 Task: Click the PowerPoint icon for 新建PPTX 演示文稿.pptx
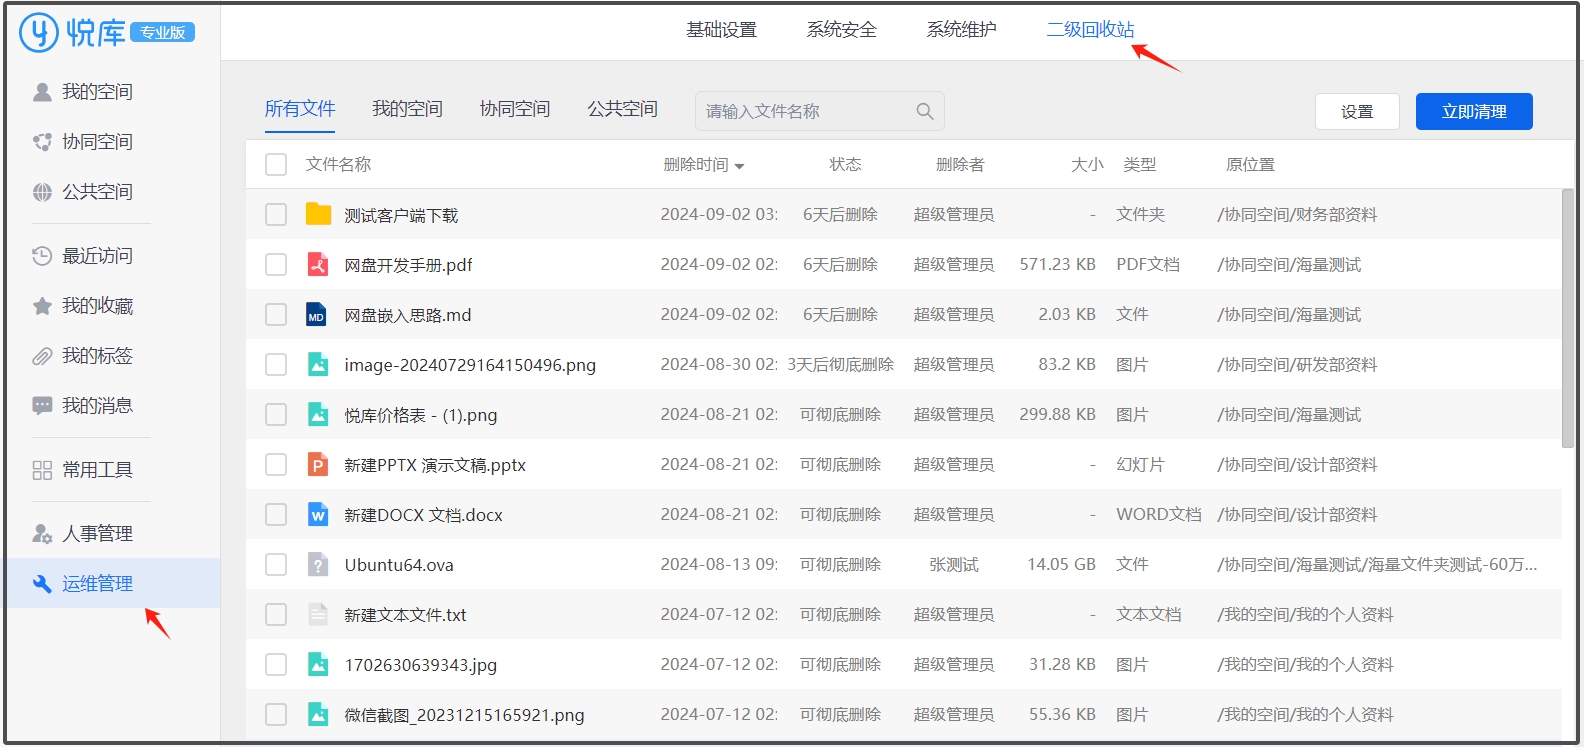point(318,465)
